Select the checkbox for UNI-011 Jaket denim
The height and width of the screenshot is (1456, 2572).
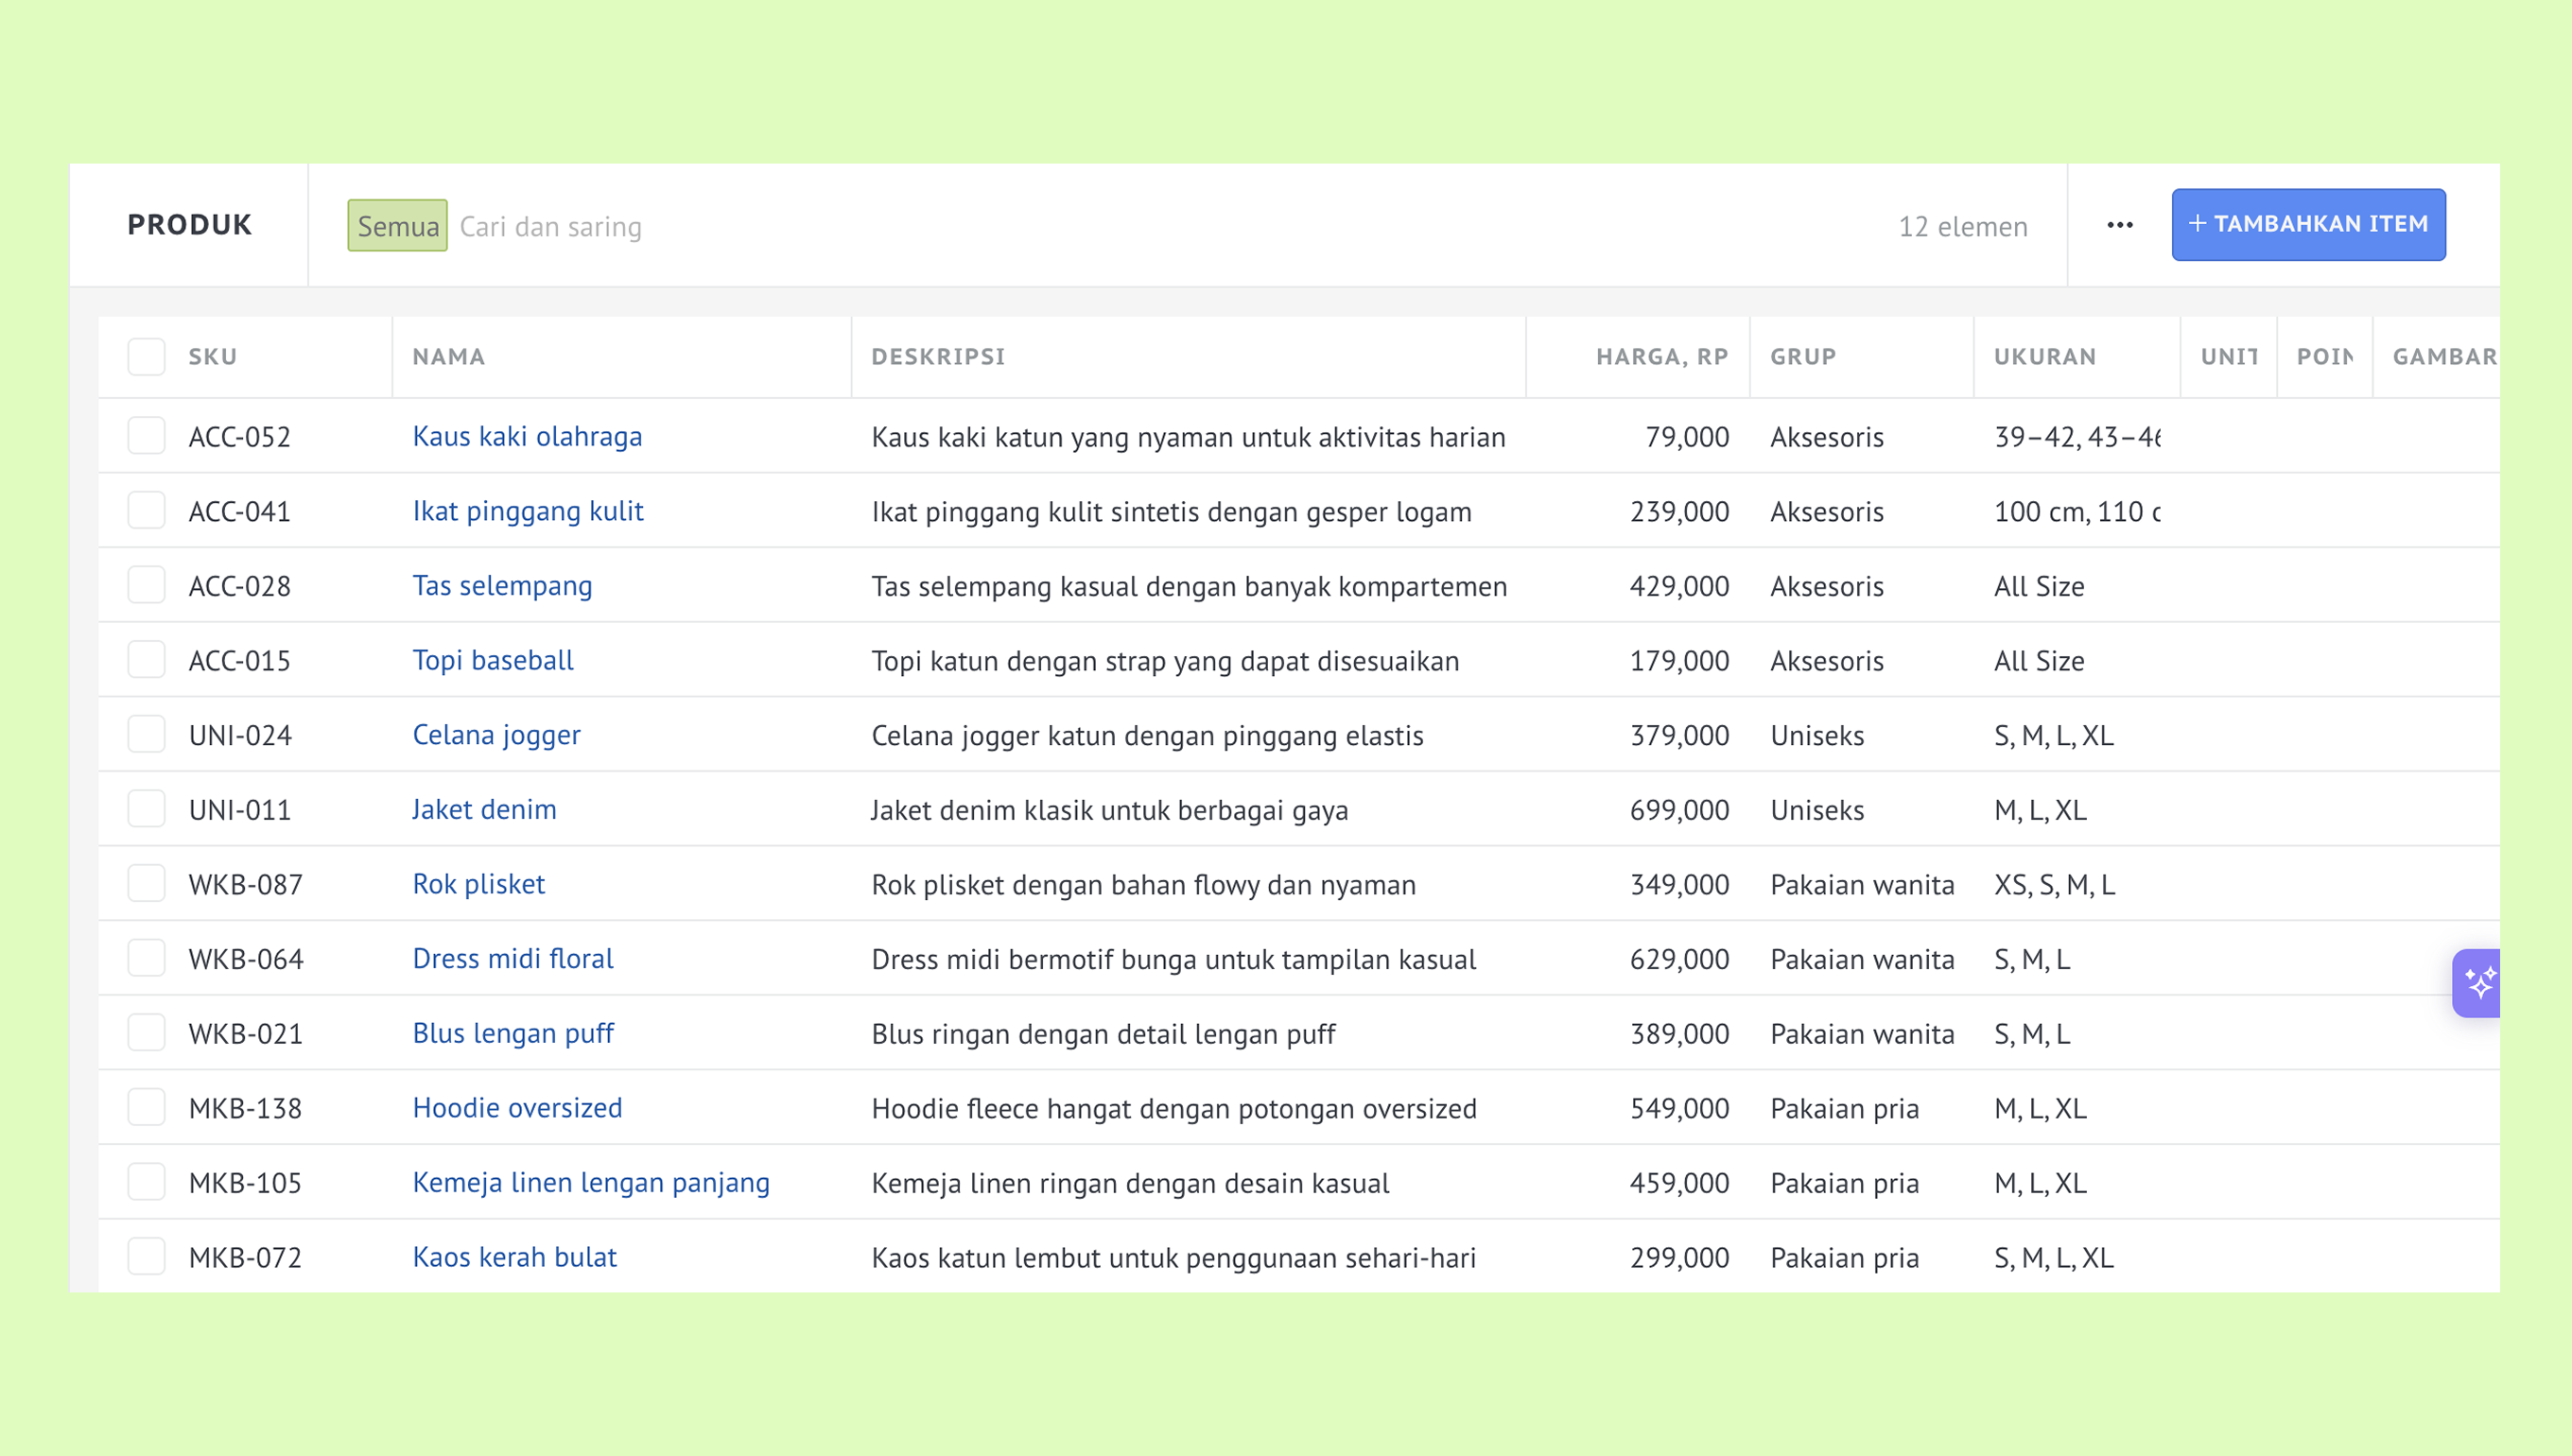coord(146,809)
